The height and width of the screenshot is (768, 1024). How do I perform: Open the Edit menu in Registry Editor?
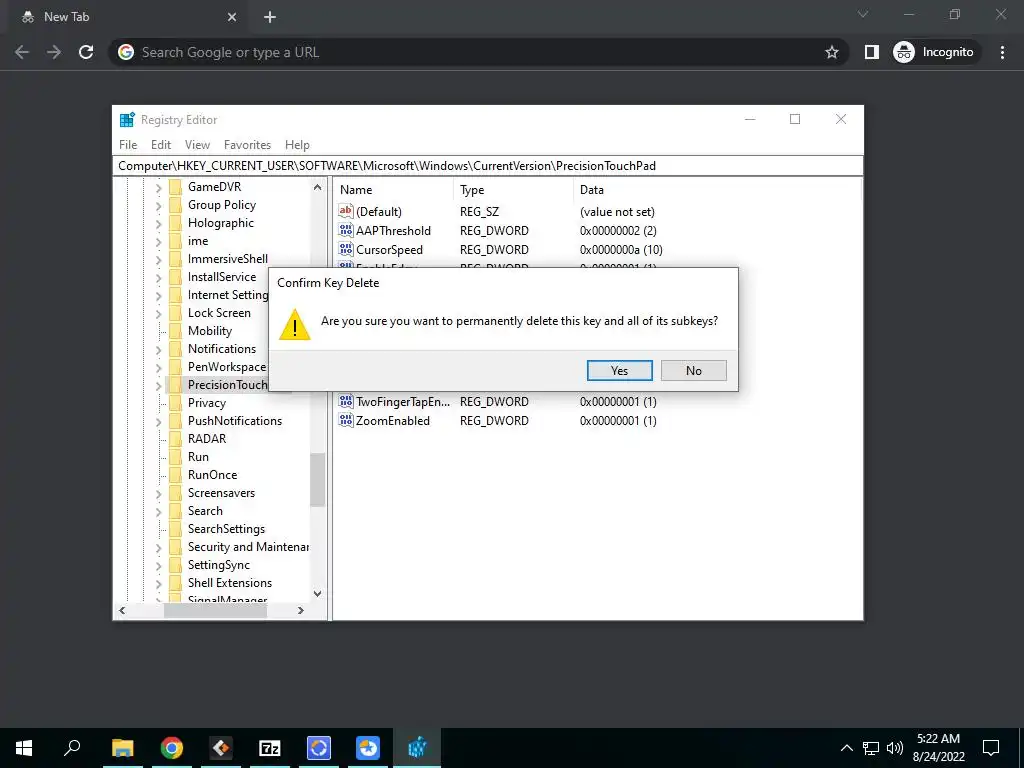click(x=161, y=145)
